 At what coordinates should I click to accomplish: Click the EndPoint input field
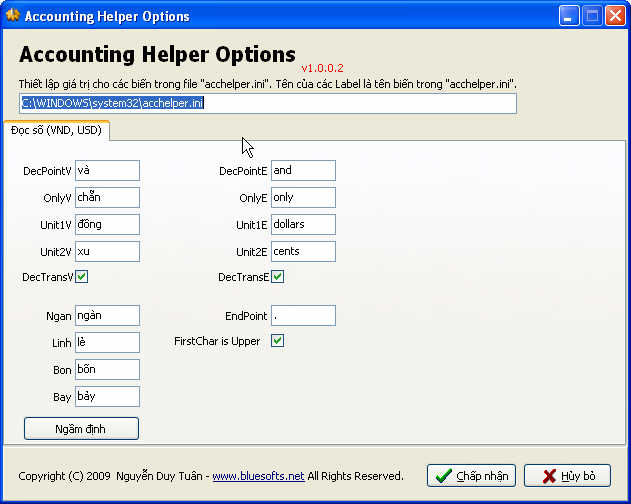303,316
